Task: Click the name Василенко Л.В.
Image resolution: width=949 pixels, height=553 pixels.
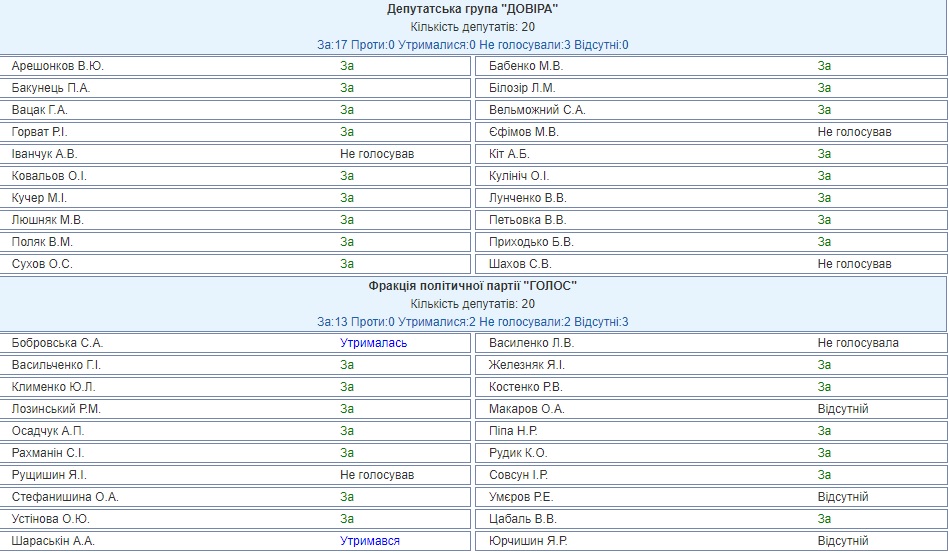Action: [531, 343]
